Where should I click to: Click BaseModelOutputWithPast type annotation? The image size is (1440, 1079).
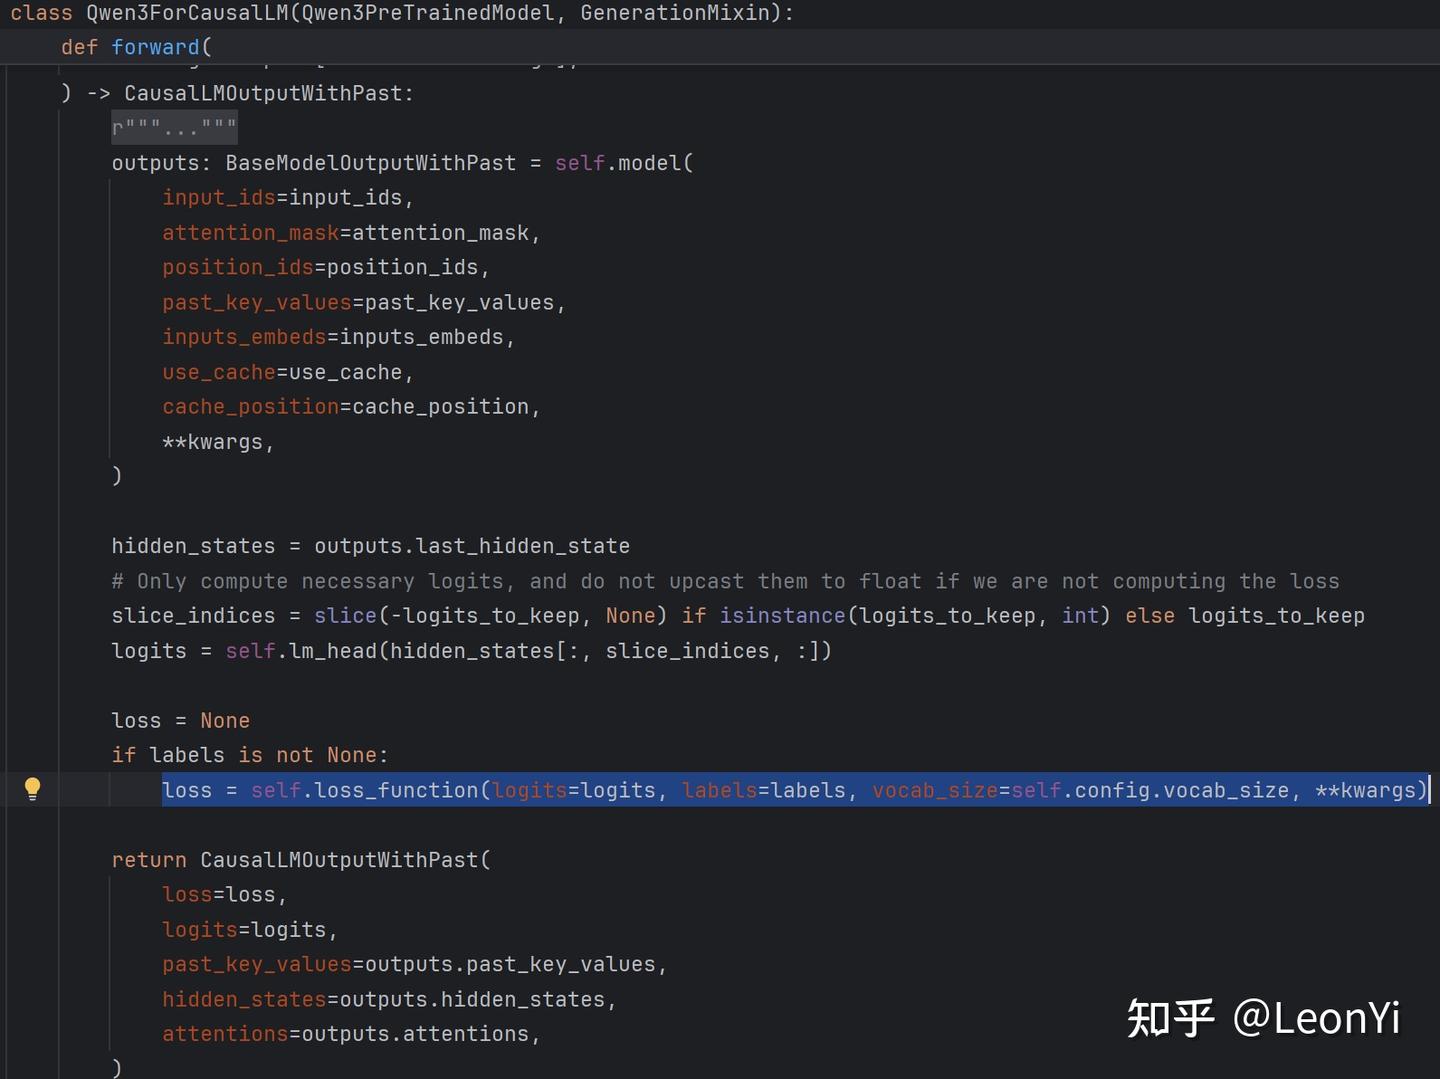click(x=370, y=163)
